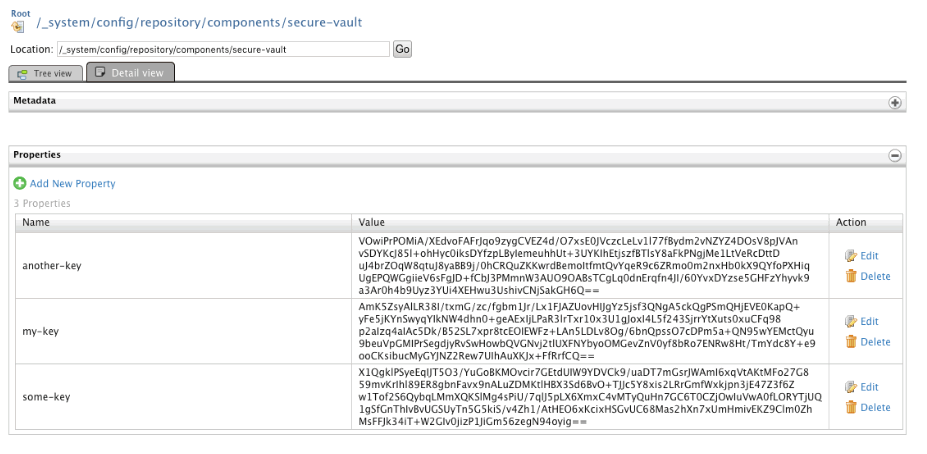Click the green Add New Property plus icon
Image resolution: width=927 pixels, height=454 pixels.
tap(20, 184)
